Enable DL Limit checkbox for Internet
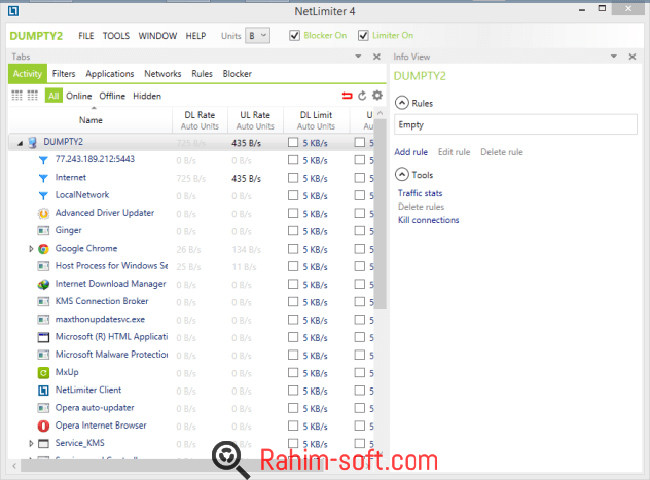Screen dimensions: 650x480 coord(293,178)
